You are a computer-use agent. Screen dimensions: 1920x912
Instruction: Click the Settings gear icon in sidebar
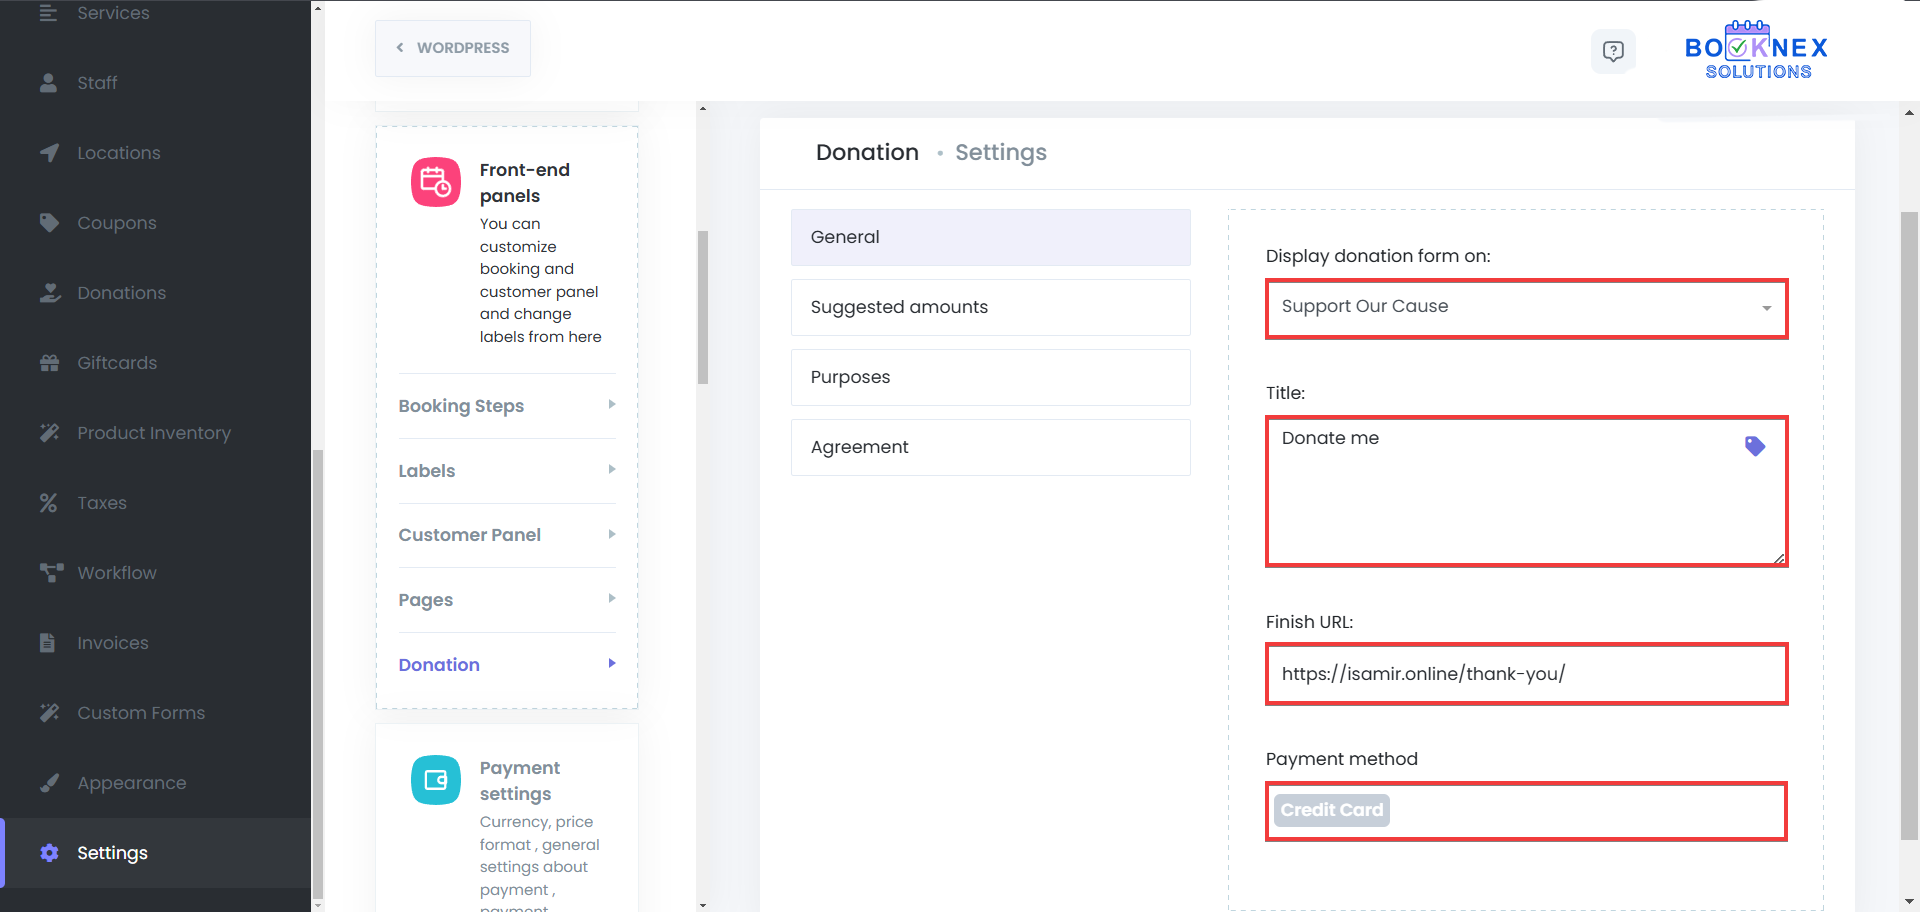(x=49, y=853)
